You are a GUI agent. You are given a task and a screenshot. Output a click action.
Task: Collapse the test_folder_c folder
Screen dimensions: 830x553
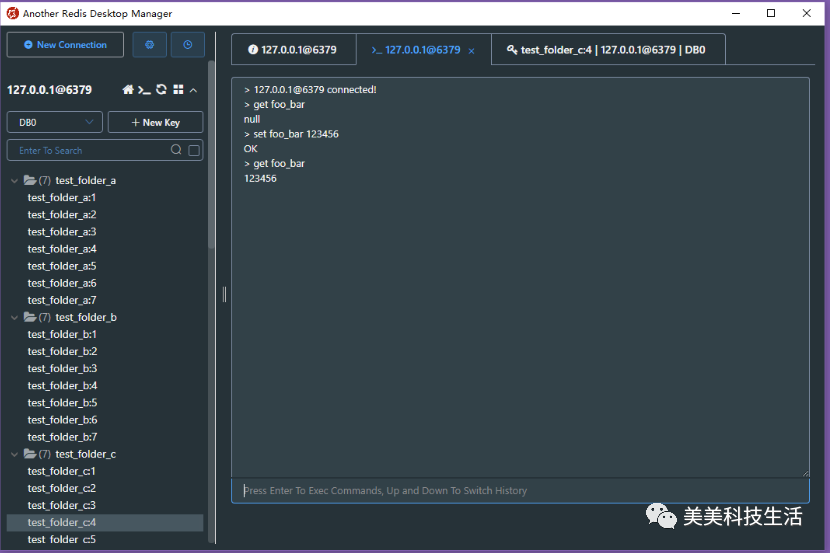[x=14, y=455]
